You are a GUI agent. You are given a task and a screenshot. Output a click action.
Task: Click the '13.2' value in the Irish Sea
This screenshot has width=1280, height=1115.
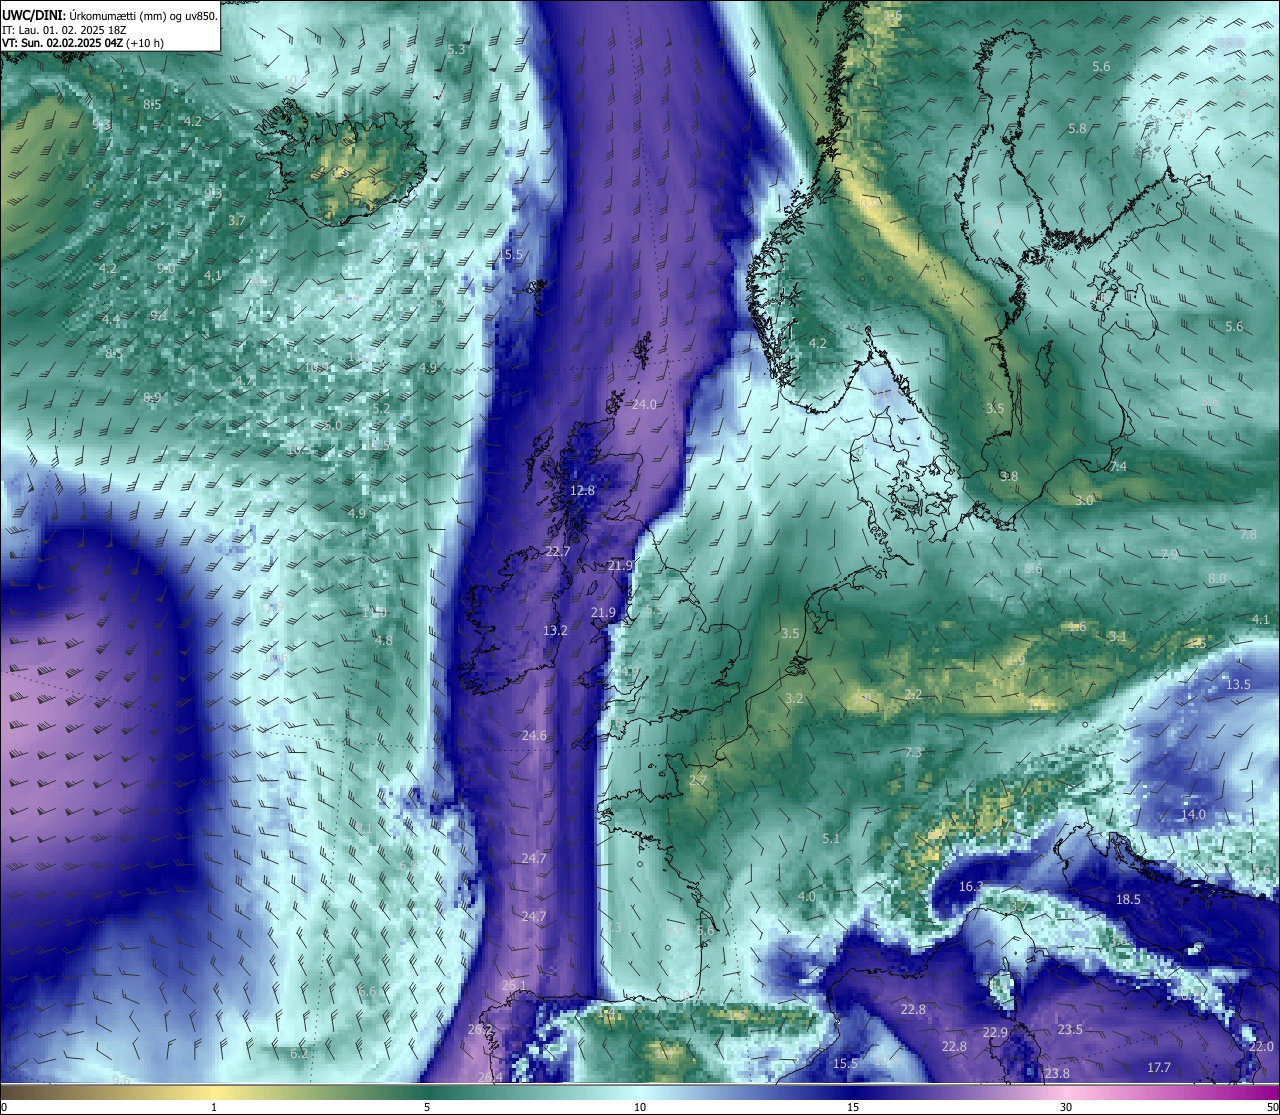(x=555, y=630)
